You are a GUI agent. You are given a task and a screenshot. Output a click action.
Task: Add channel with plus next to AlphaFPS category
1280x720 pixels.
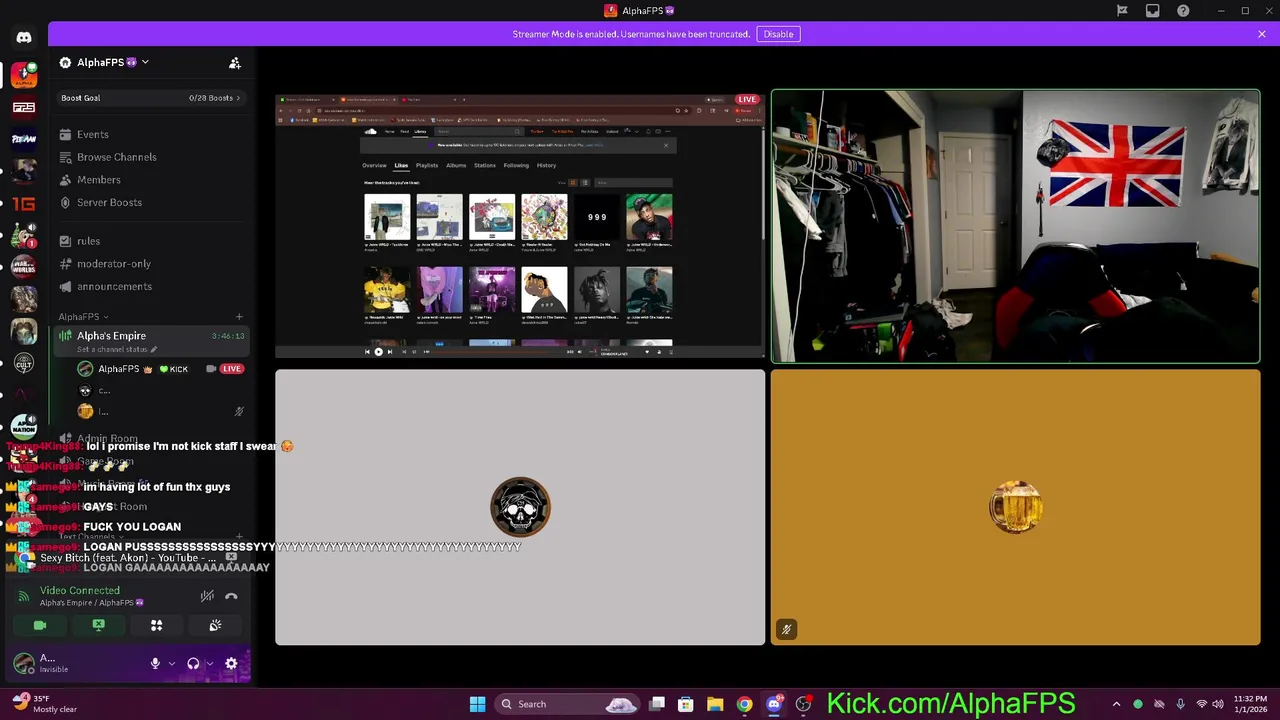point(239,317)
